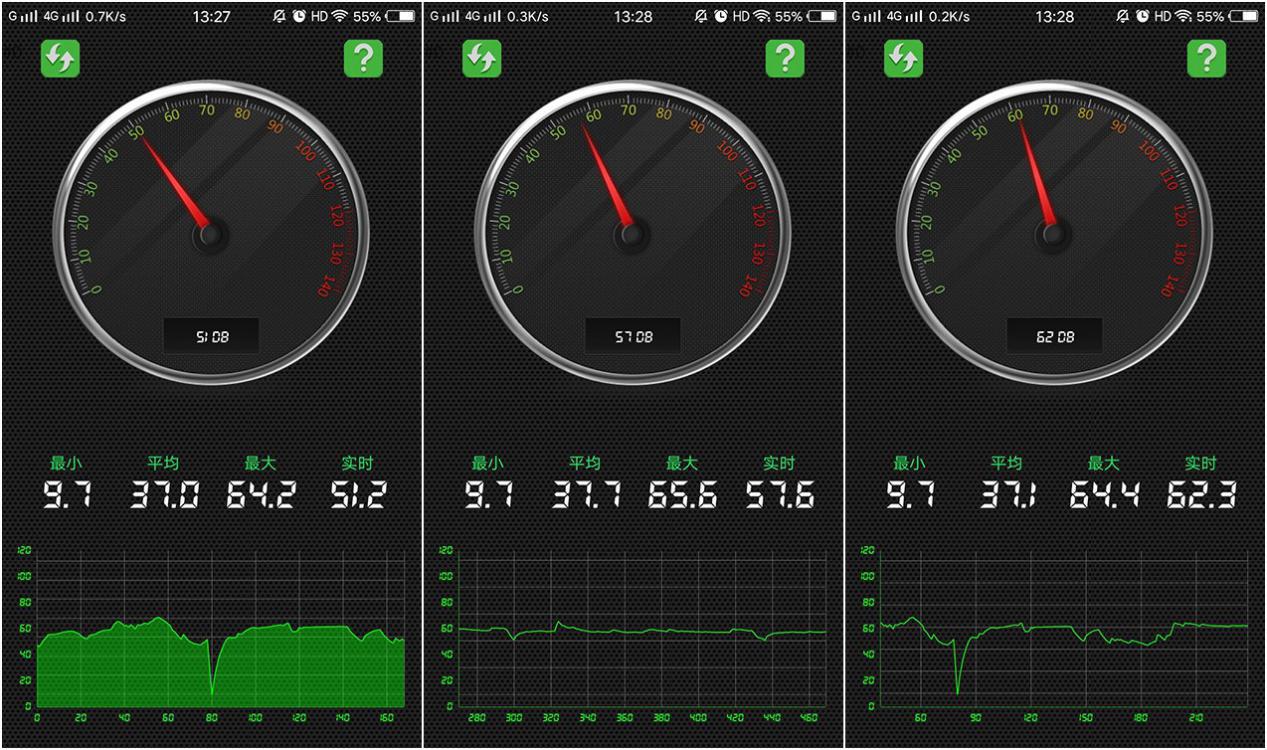Tap the clock time 13:27 in status bar
This screenshot has width=1267, height=750.
[212, 17]
